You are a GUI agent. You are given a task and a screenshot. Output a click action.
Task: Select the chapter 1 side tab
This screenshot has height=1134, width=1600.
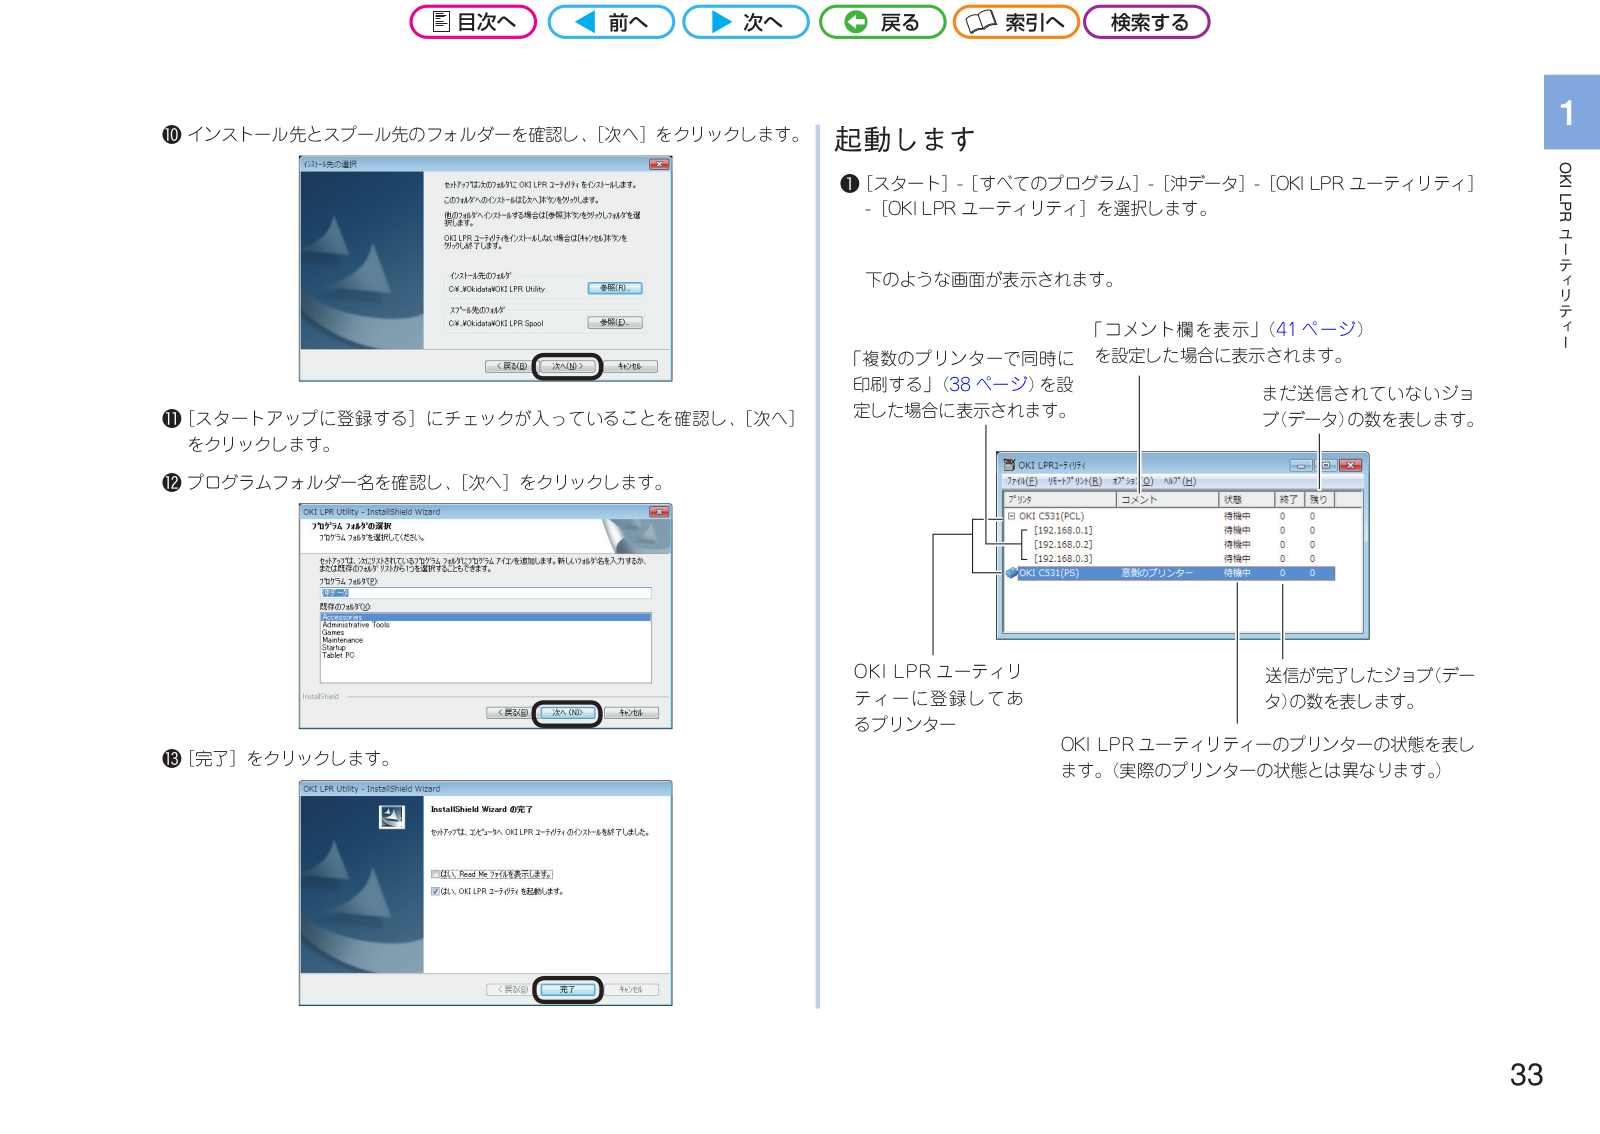pyautogui.click(x=1571, y=112)
